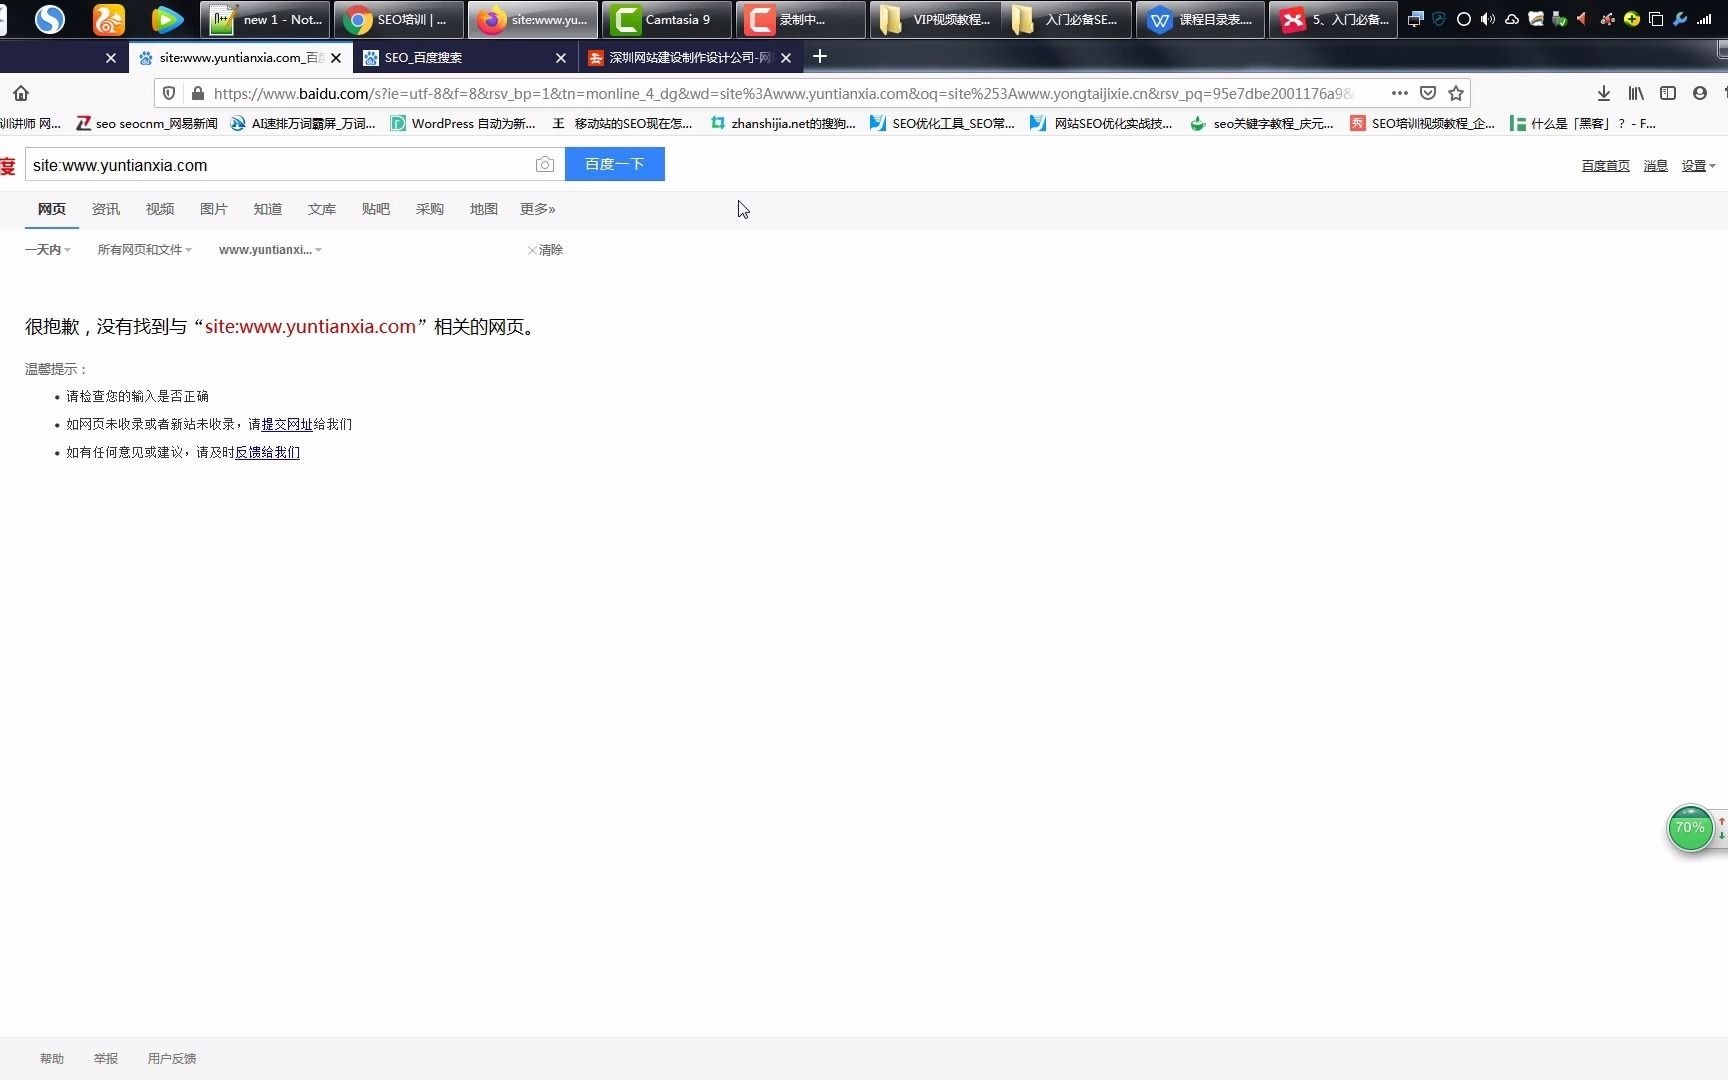
Task: Open a new browser tab
Action: tap(820, 57)
